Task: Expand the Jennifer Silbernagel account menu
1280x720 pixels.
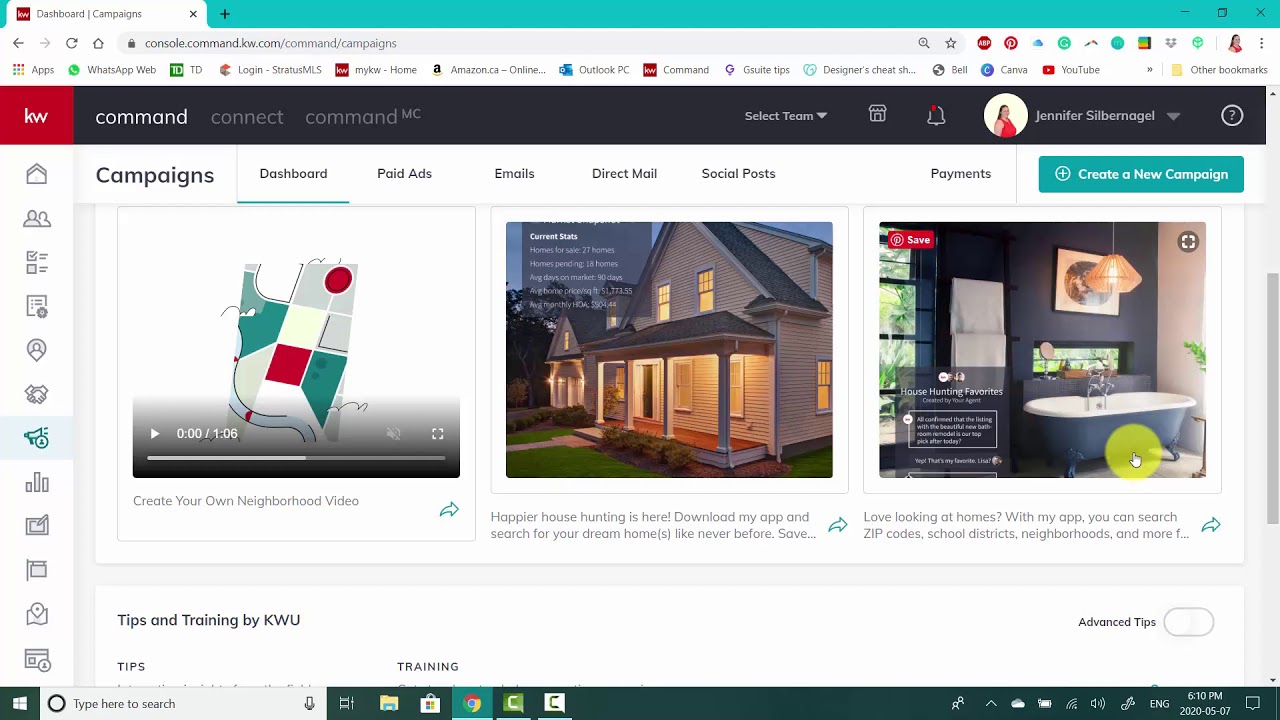Action: pos(1083,116)
